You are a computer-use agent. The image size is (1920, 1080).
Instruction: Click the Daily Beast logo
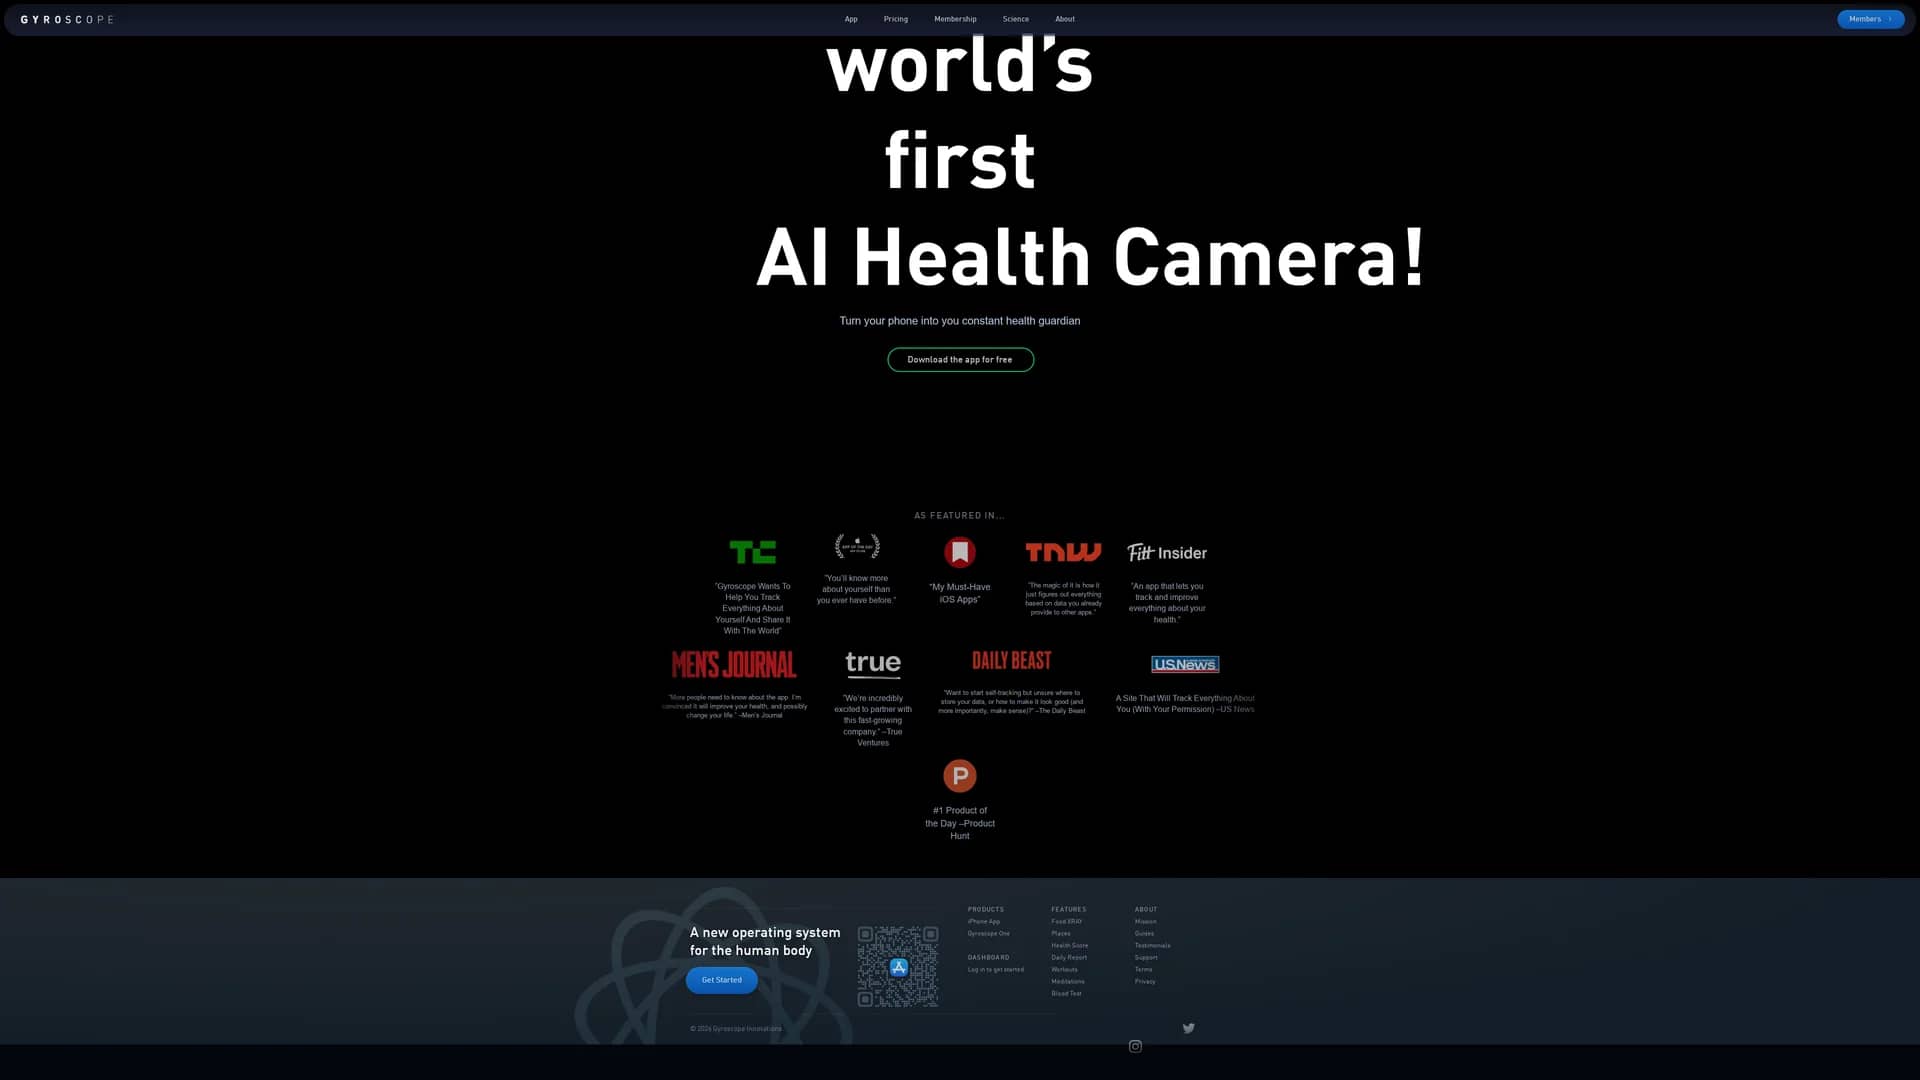(x=1012, y=661)
